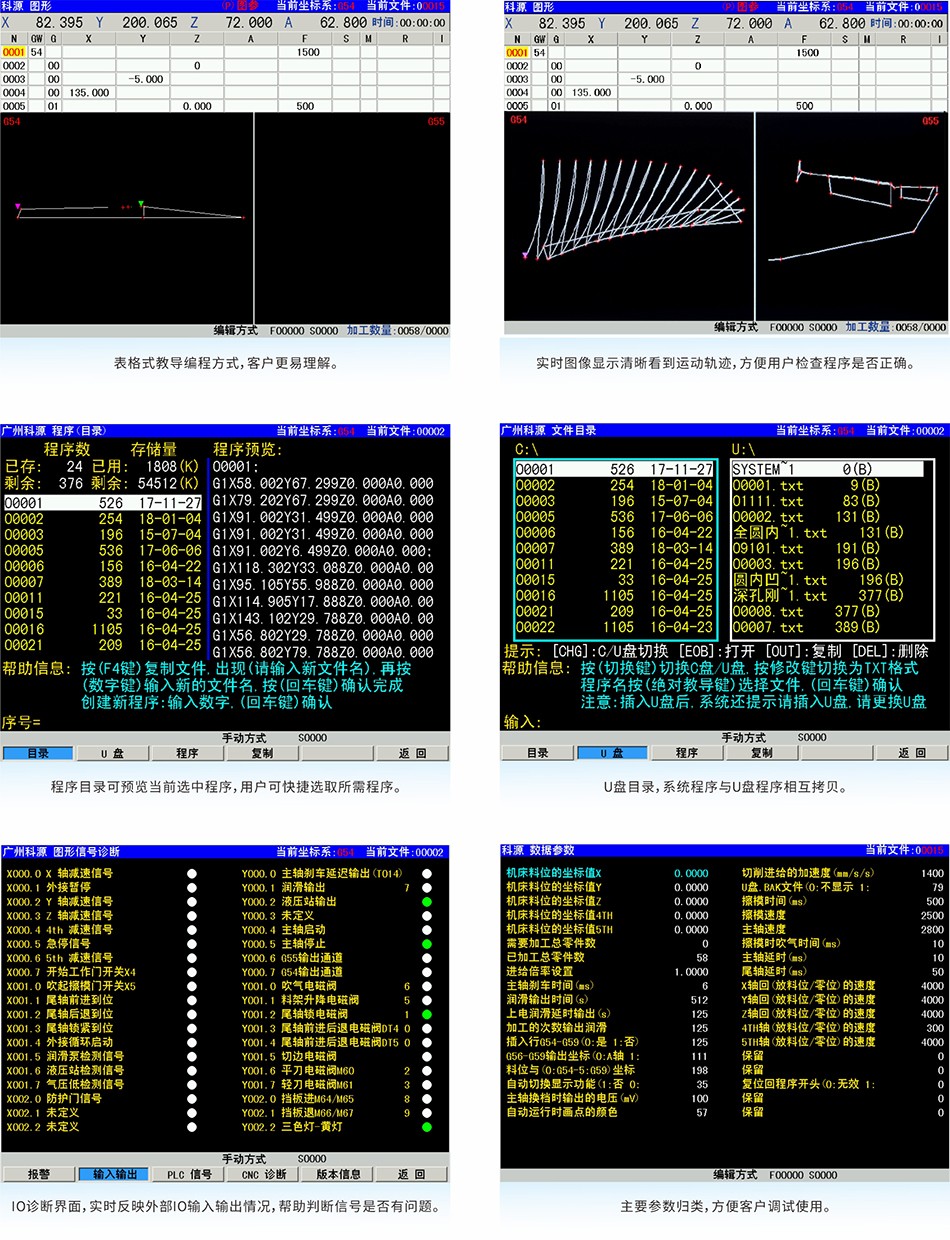Select 润滑输出时间(s) value 512
Image resolution: width=950 pixels, height=1240 pixels.
click(x=699, y=999)
